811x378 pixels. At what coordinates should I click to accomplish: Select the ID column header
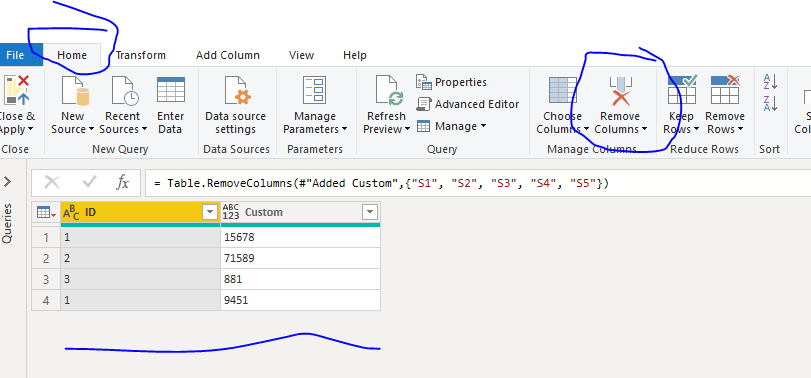[x=140, y=213]
